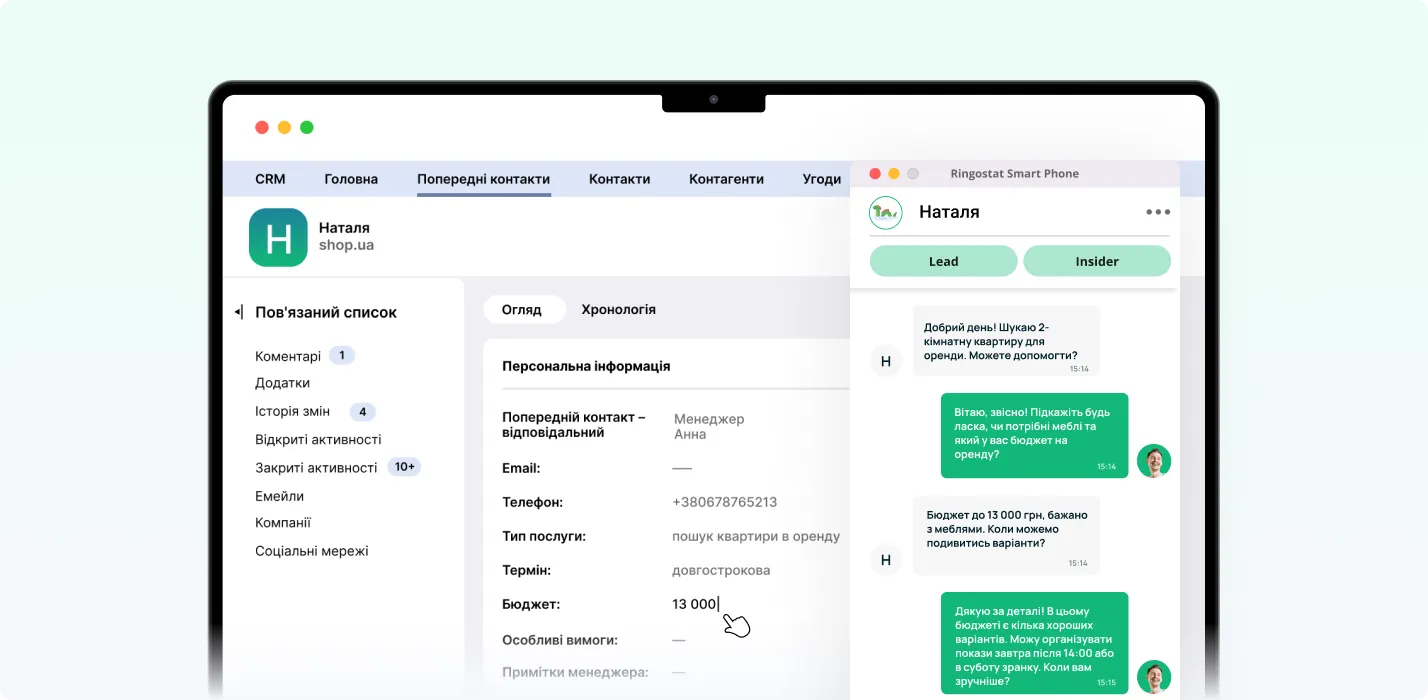Switch to the Хронологія tab
The image size is (1428, 700).
pos(618,310)
